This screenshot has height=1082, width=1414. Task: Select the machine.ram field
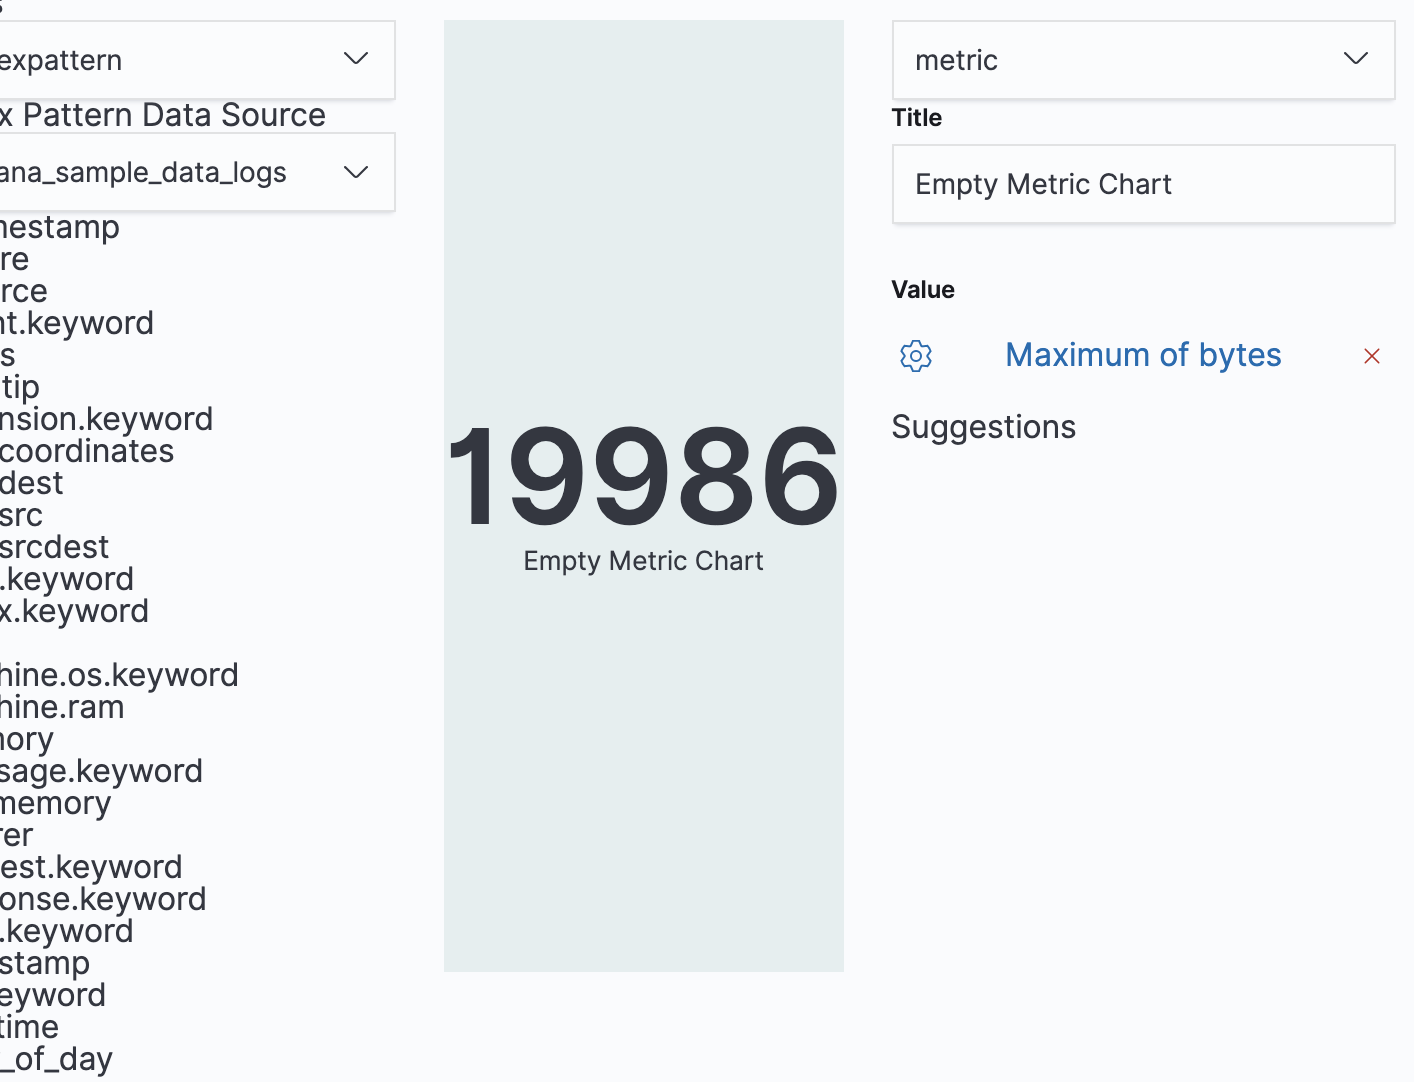click(x=62, y=707)
